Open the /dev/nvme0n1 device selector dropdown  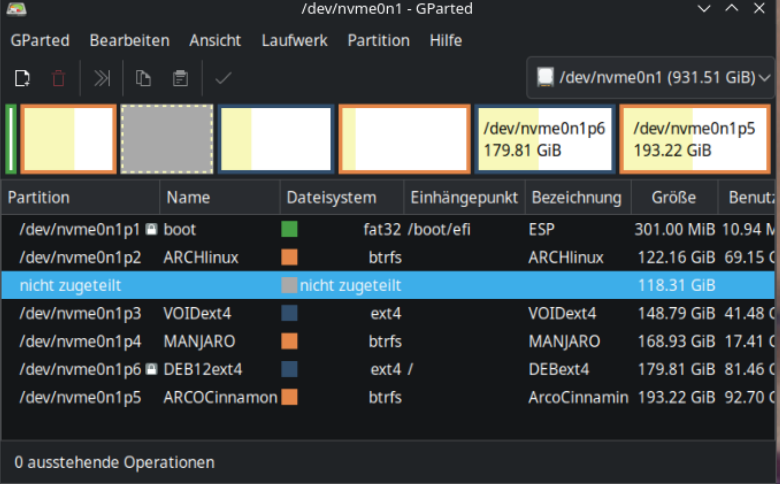coord(652,77)
